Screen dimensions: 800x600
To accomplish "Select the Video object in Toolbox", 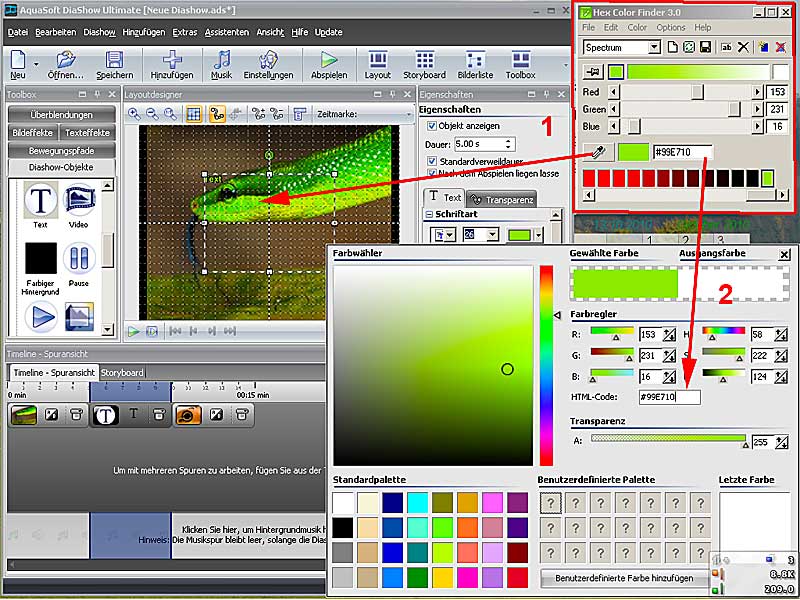I will [x=79, y=200].
